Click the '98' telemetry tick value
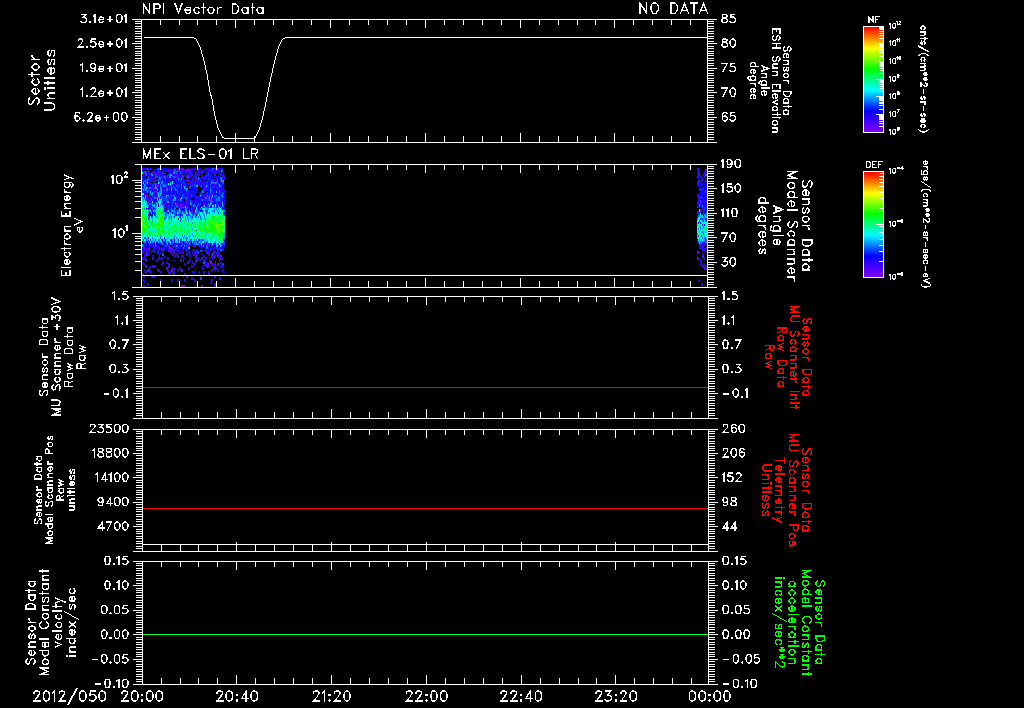 (x=729, y=502)
